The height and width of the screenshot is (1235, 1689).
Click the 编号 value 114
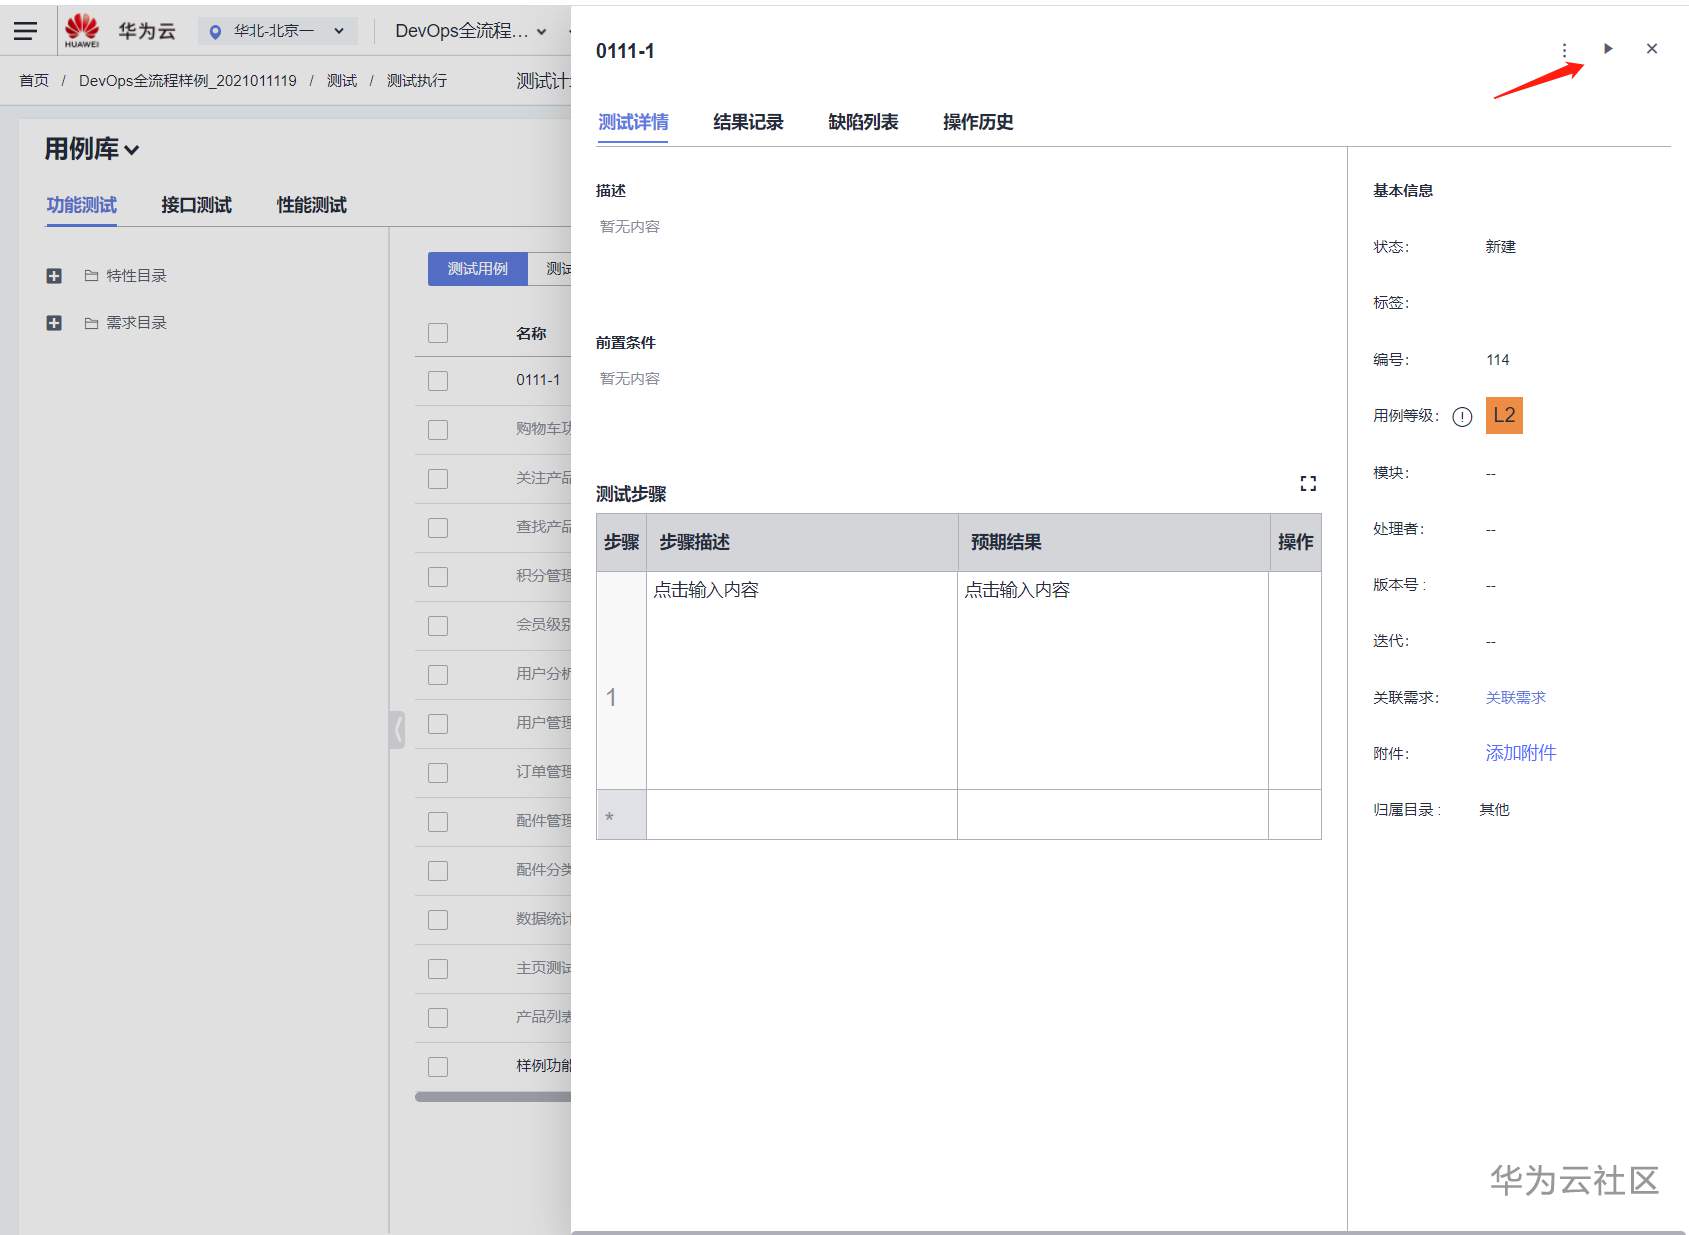click(1498, 360)
